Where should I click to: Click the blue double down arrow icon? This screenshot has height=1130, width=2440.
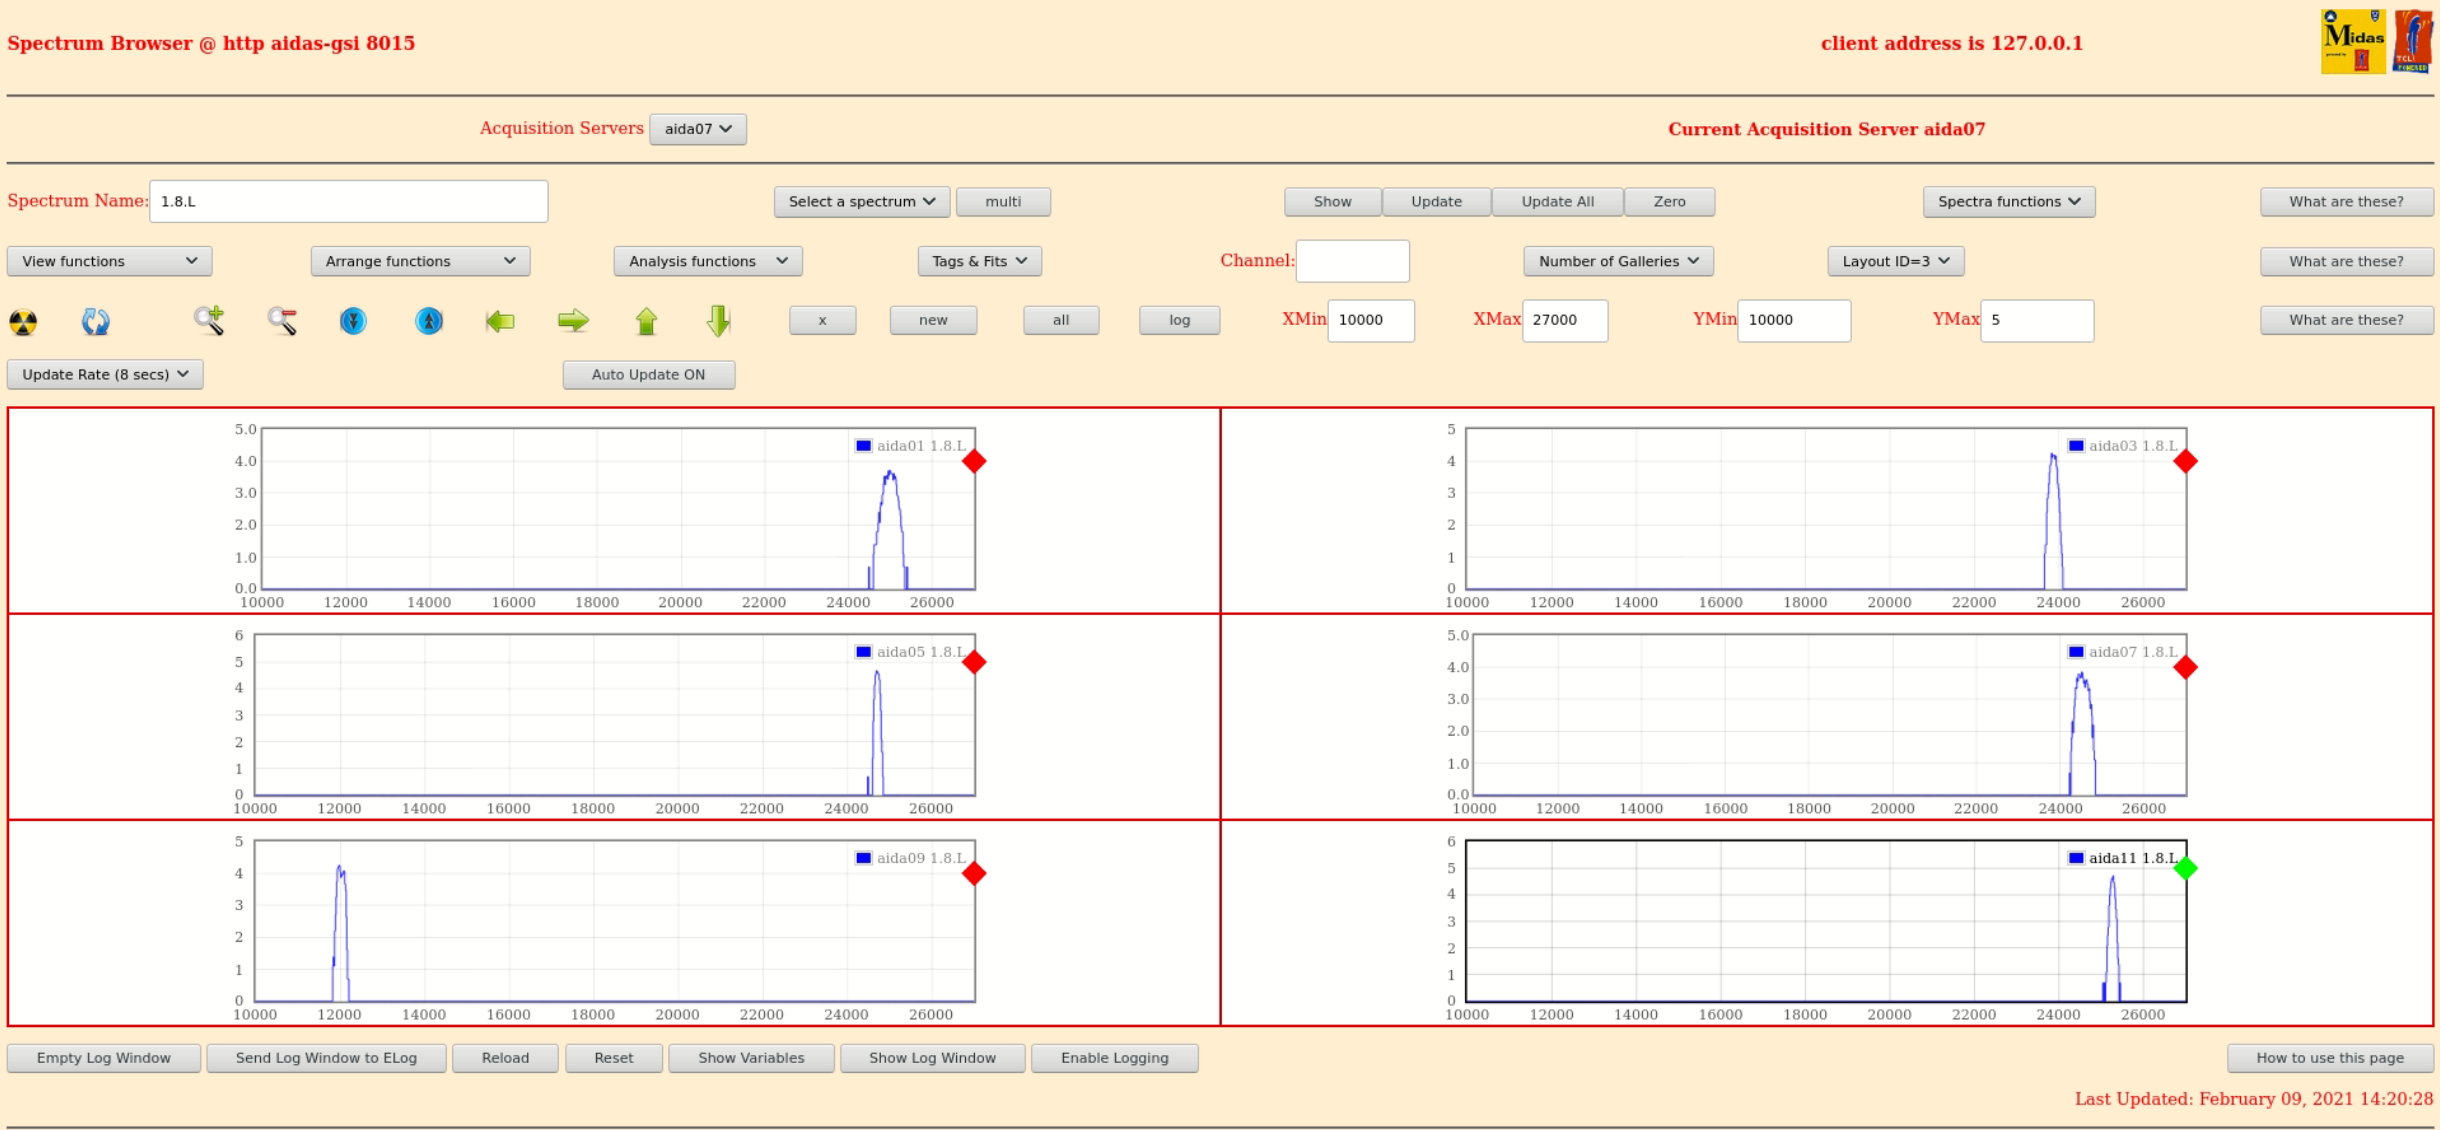[353, 321]
